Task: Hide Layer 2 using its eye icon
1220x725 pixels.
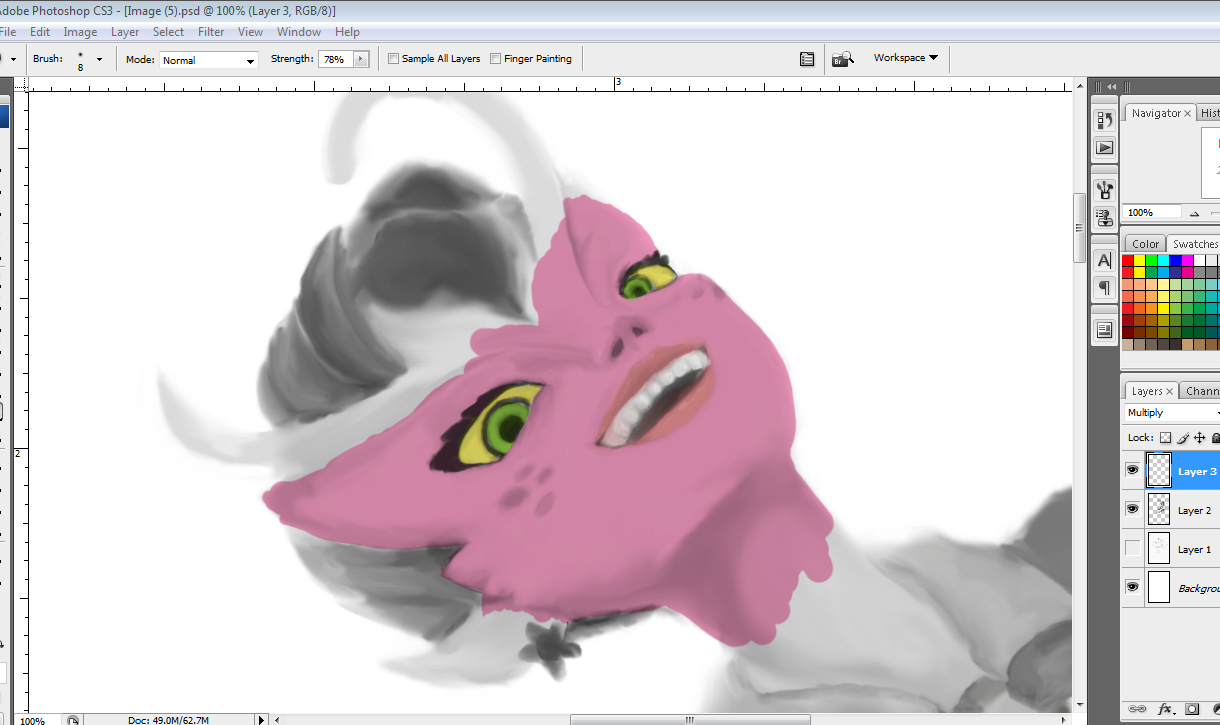Action: [1132, 509]
